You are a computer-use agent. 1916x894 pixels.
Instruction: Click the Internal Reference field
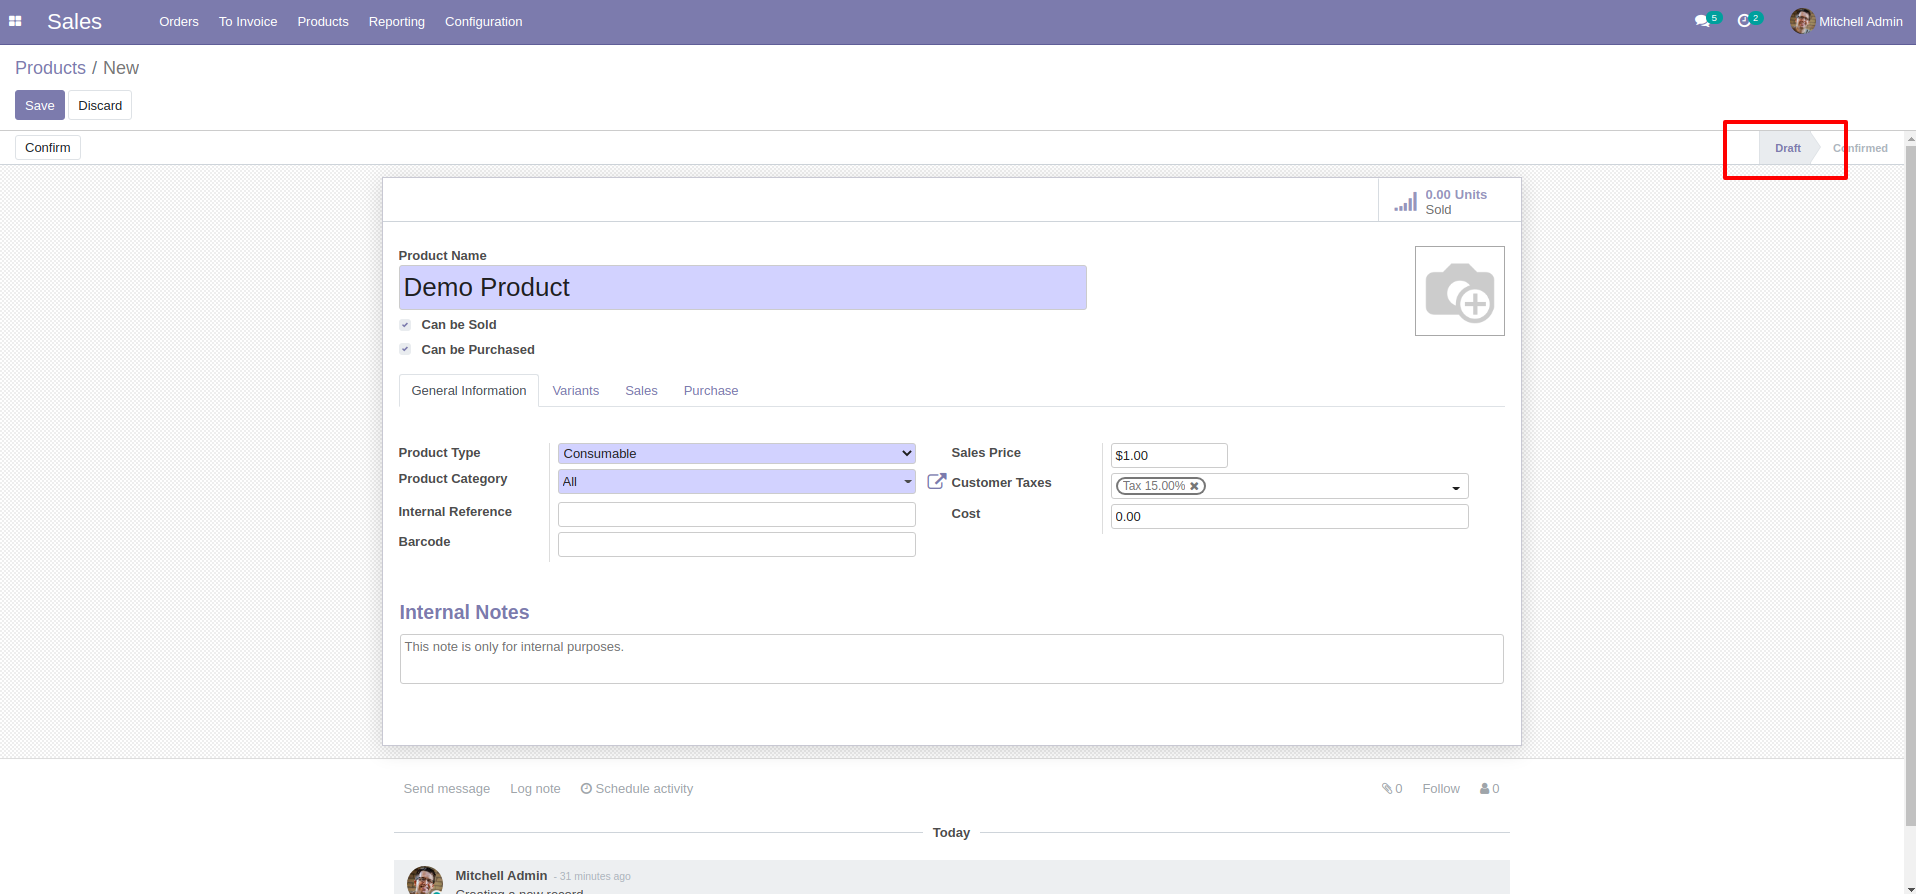736,514
